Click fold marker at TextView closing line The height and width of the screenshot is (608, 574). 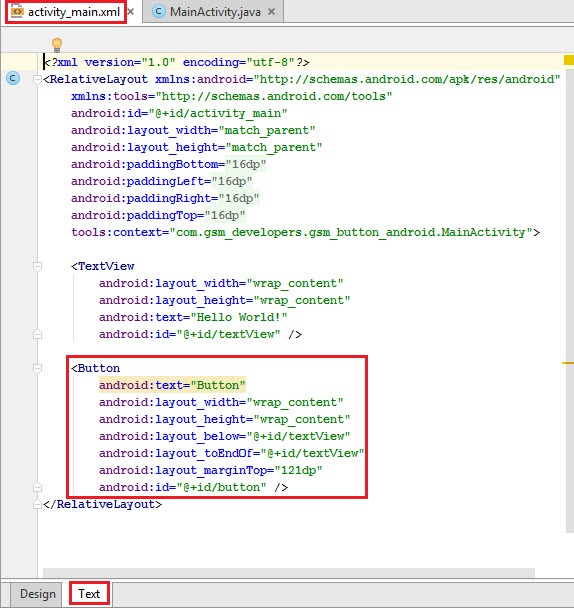click(37, 334)
